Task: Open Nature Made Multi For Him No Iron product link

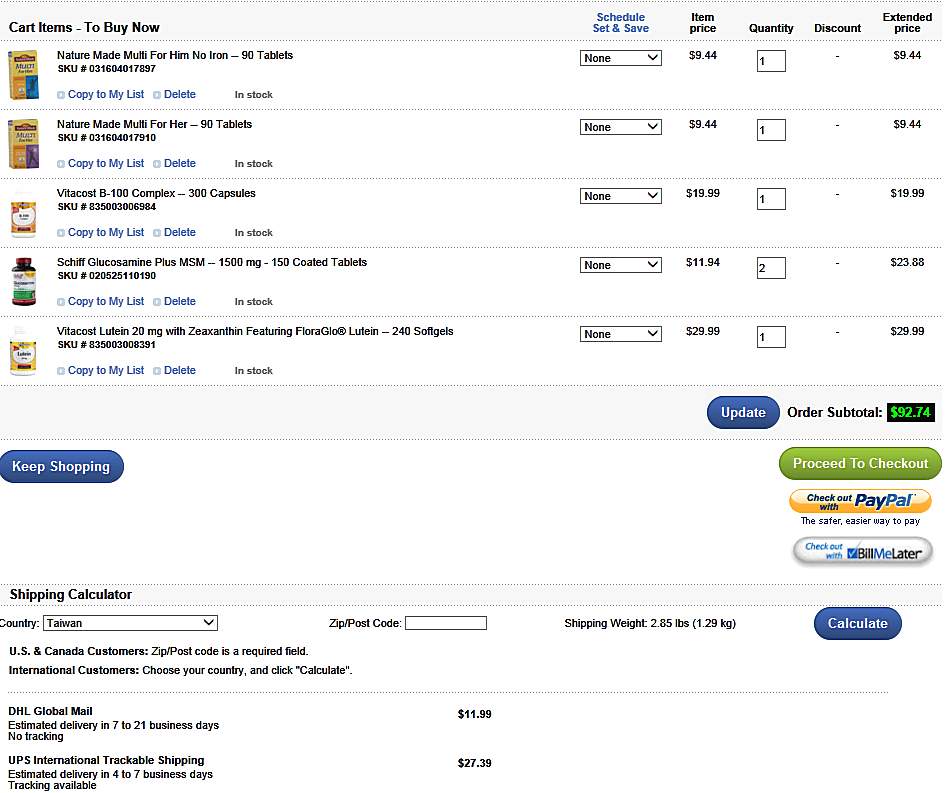Action: pos(175,55)
